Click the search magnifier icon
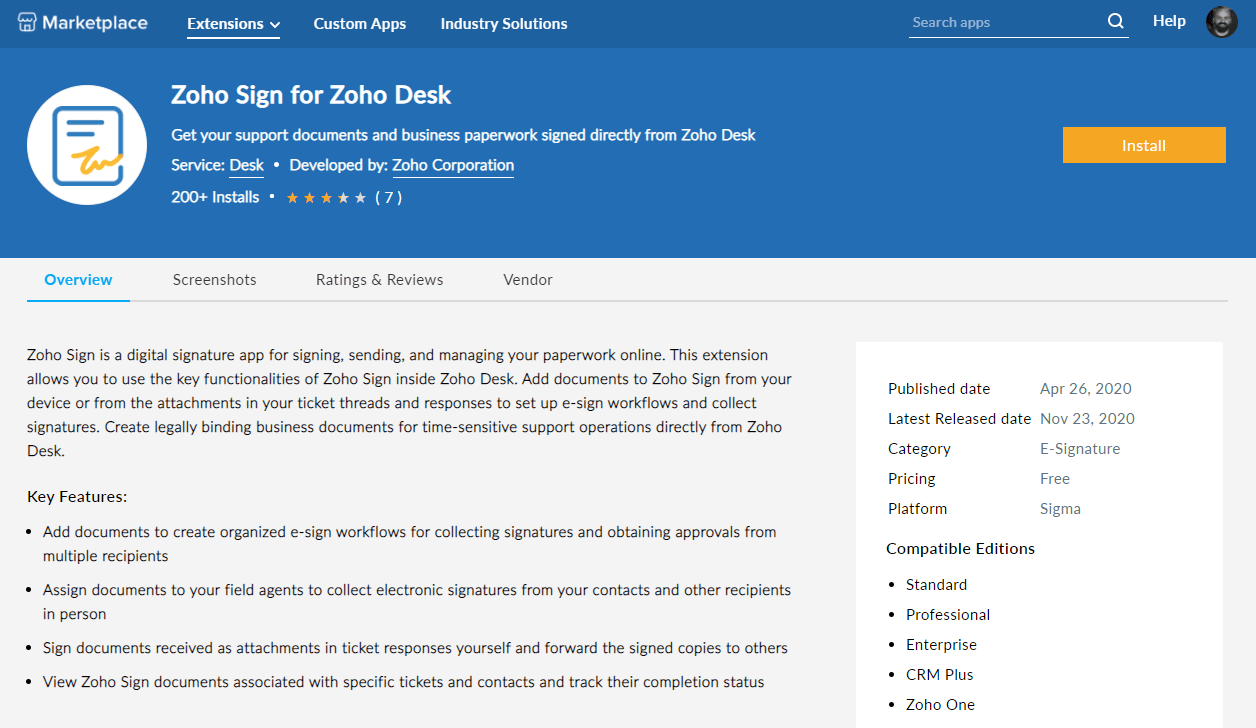The width and height of the screenshot is (1256, 728). pos(1116,22)
